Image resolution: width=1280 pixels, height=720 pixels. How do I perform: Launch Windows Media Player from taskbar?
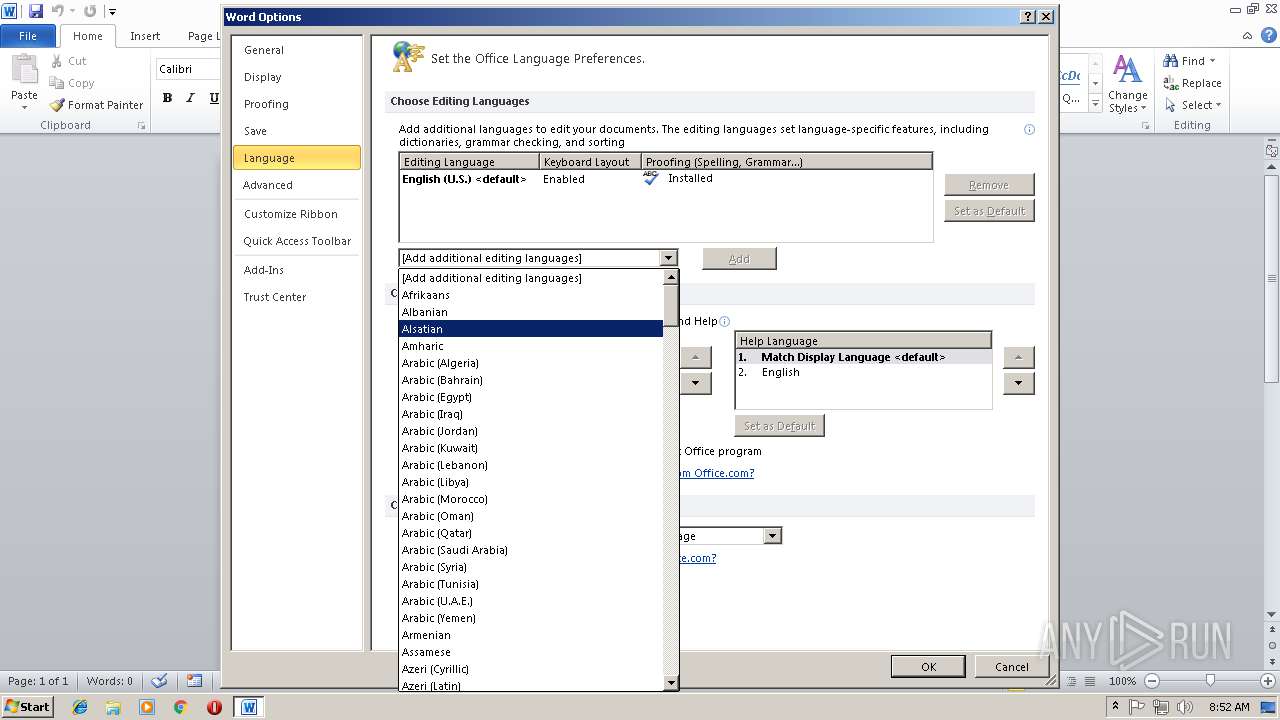coord(147,707)
